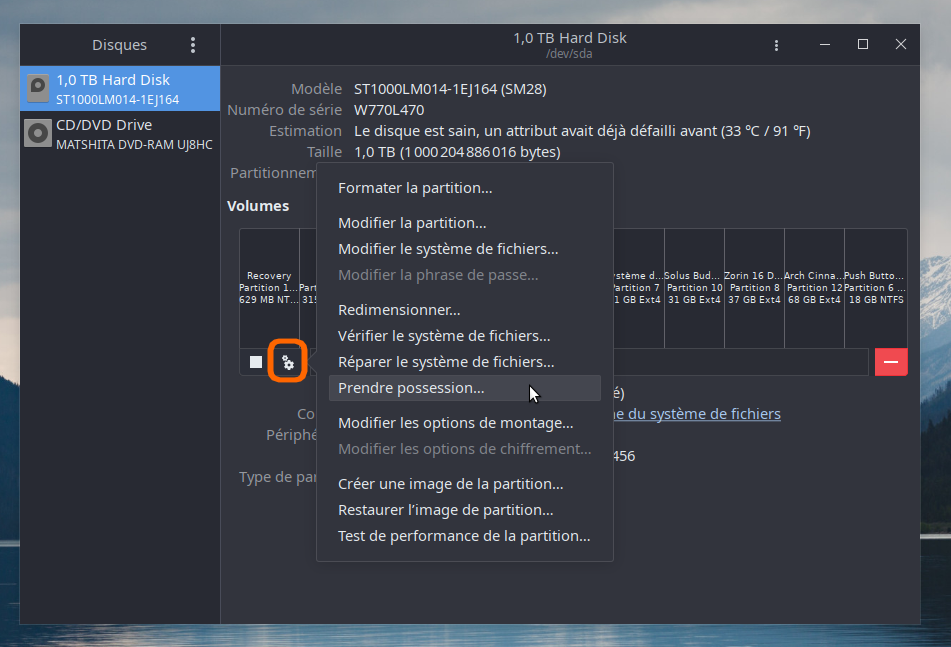Image resolution: width=951 pixels, height=647 pixels.
Task: Select the 1,0 TB Hard Disk icon
Action: click(38, 89)
